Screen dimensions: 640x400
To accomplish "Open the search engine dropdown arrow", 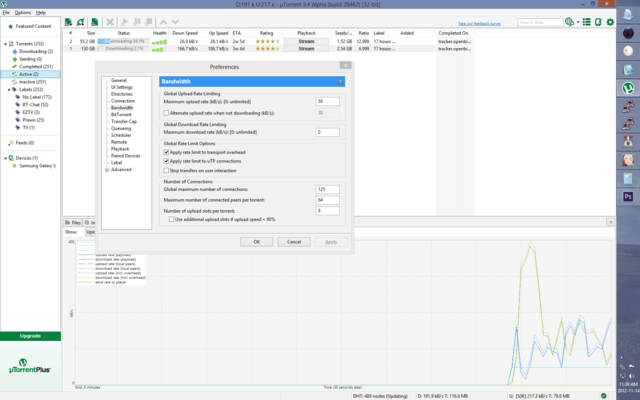I will point(578,22).
